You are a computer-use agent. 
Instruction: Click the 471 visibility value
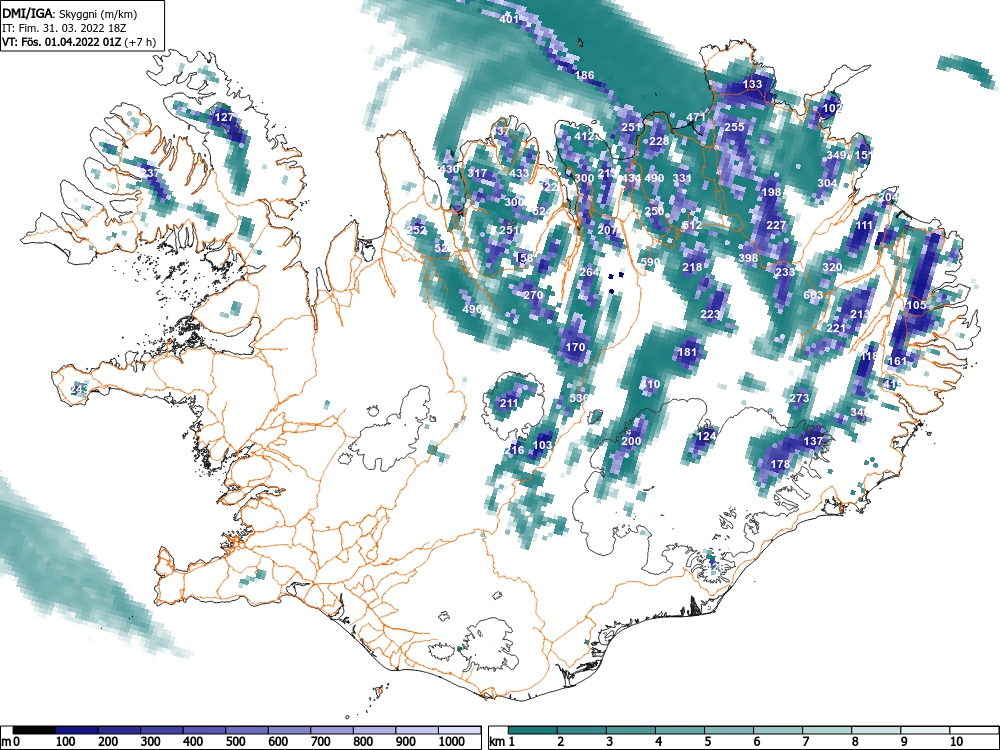696,117
